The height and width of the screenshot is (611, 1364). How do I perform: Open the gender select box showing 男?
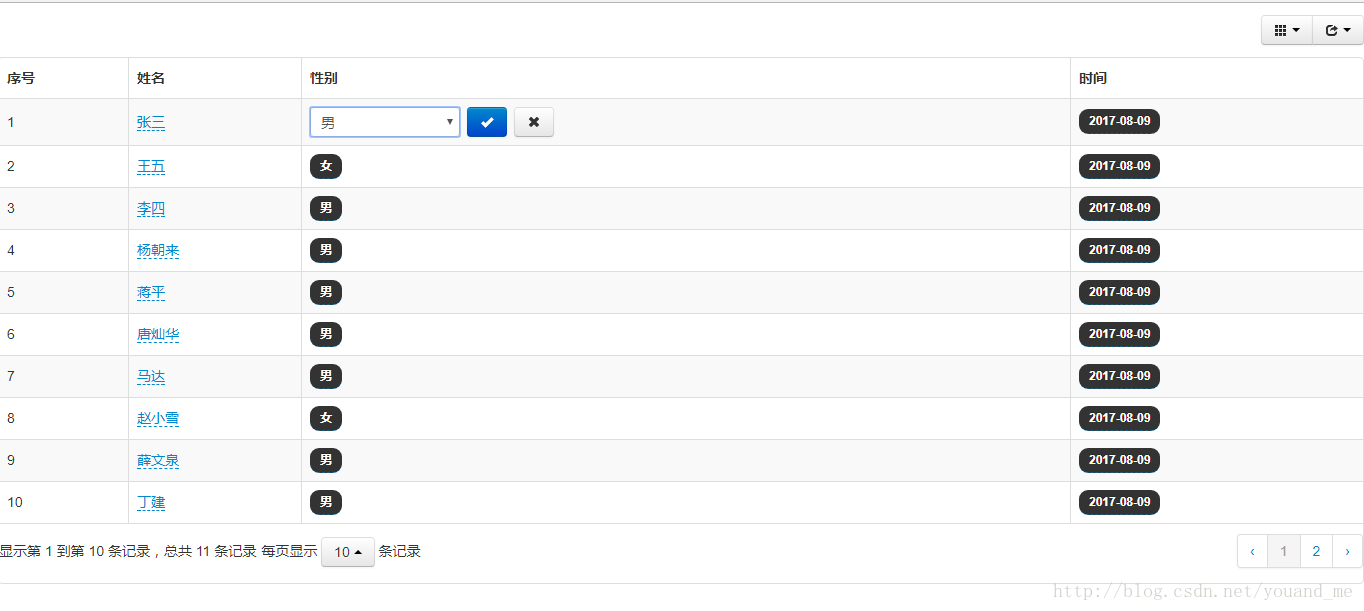[x=385, y=122]
